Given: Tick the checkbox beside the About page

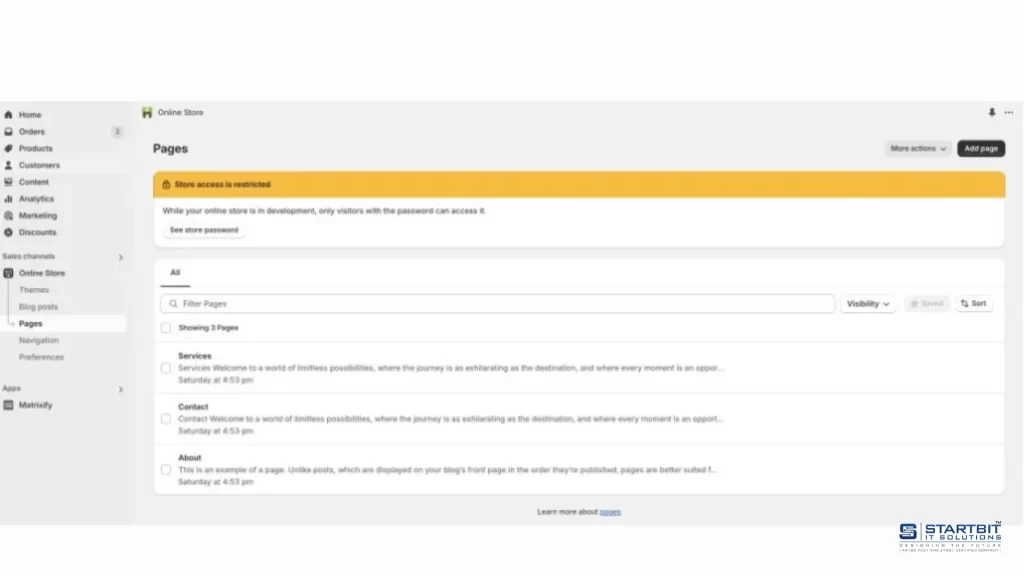Looking at the screenshot, I should click(x=166, y=469).
